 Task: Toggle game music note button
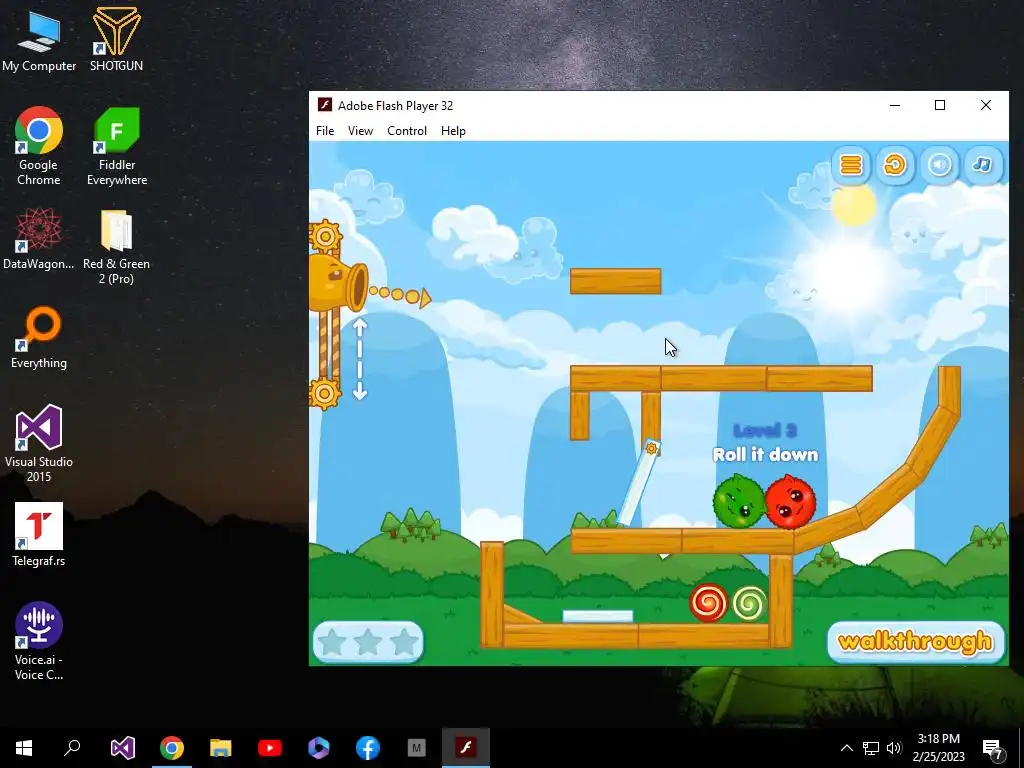click(983, 165)
